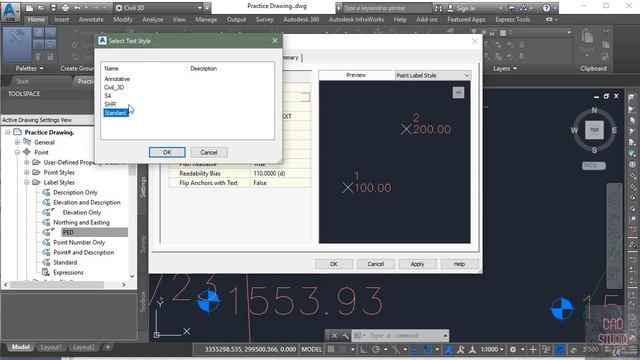Click the binoculars search icon
This screenshot has width=640, height=360.
tap(438, 8)
